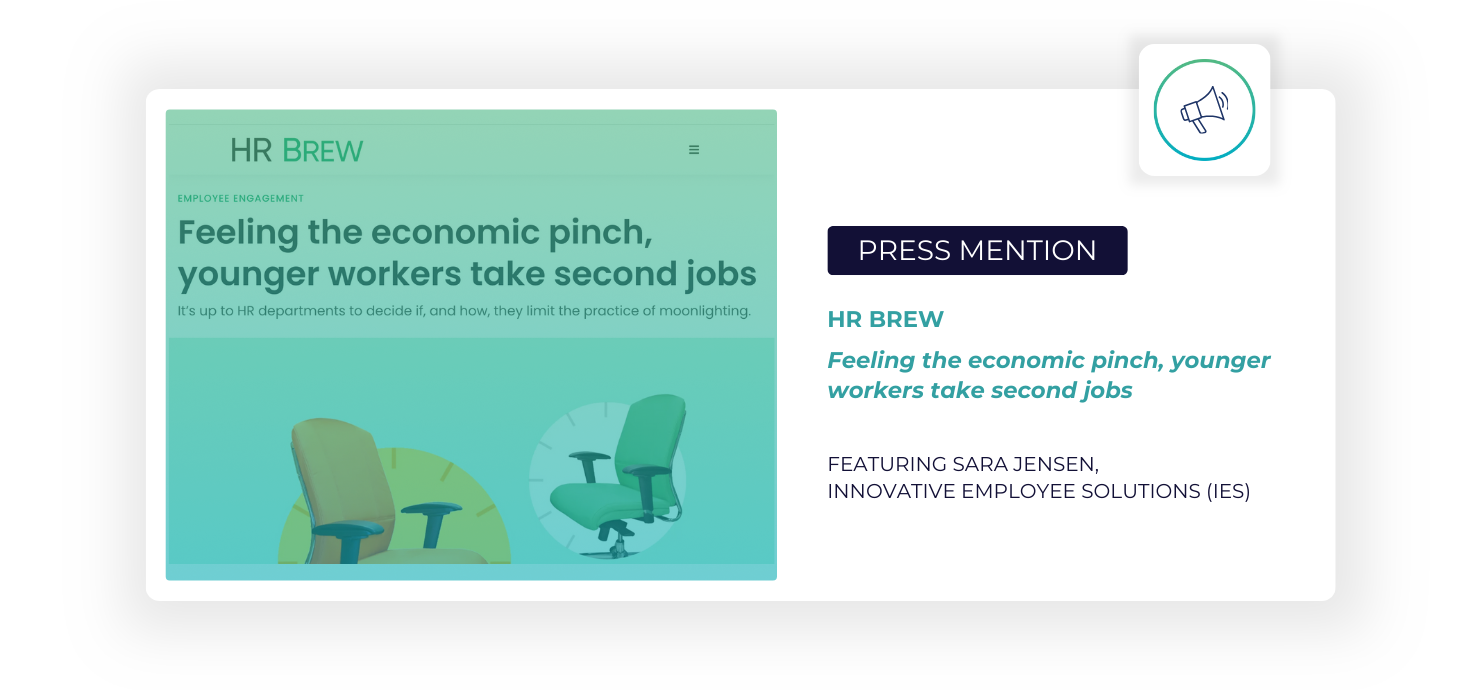Click the Featuring Sara Jensen text
The width and height of the screenshot is (1480, 690).
[x=962, y=464]
